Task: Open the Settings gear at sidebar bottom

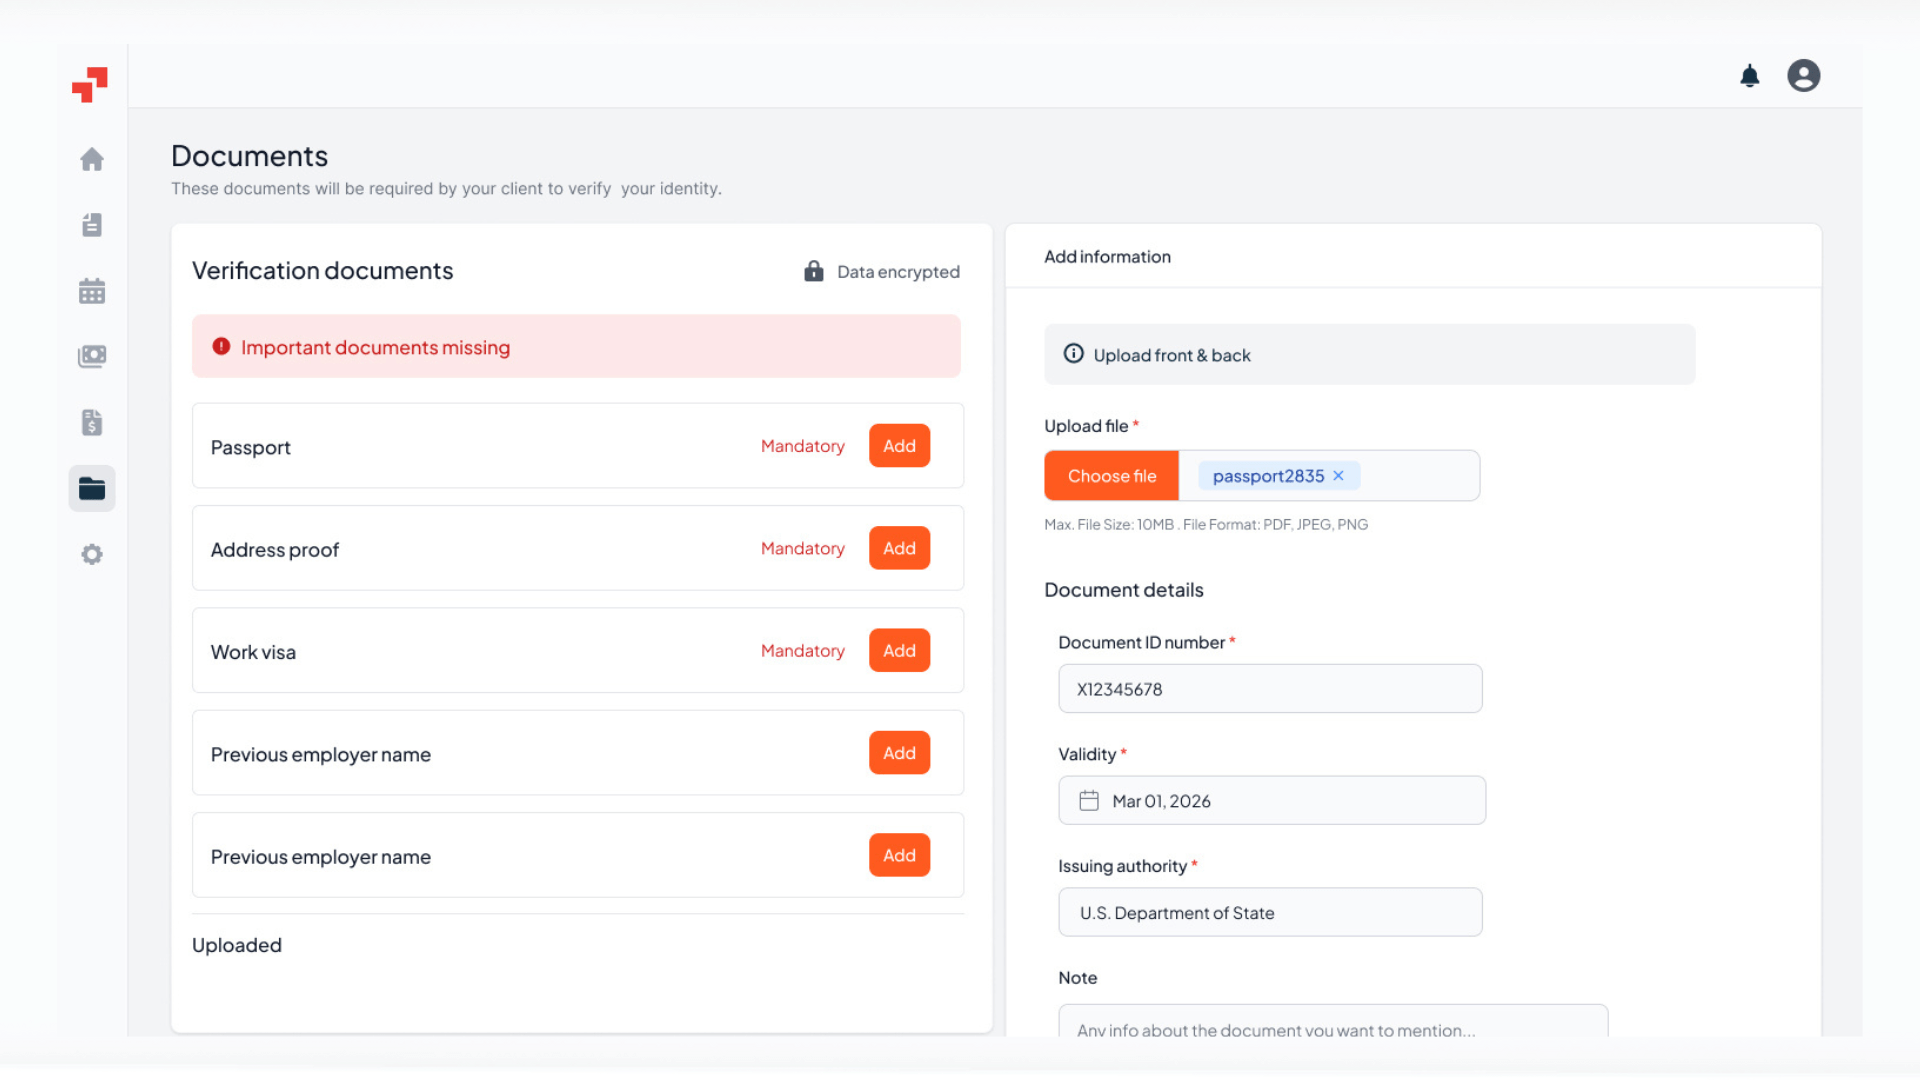Action: (x=91, y=554)
